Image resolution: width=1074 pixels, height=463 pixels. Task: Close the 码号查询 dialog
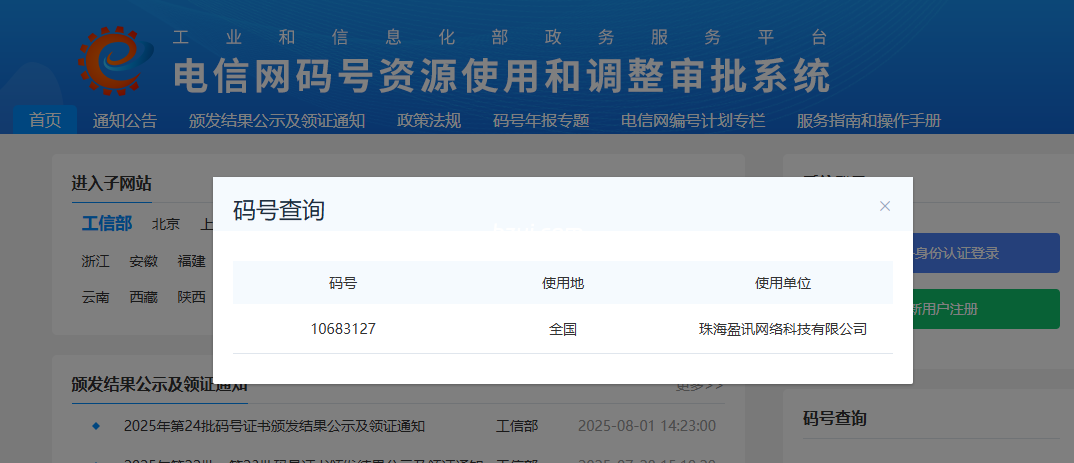(884, 206)
